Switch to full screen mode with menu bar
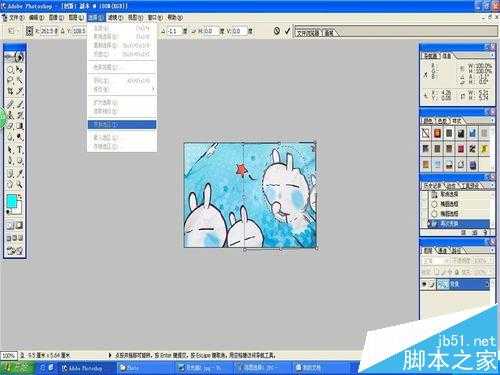 15,238
